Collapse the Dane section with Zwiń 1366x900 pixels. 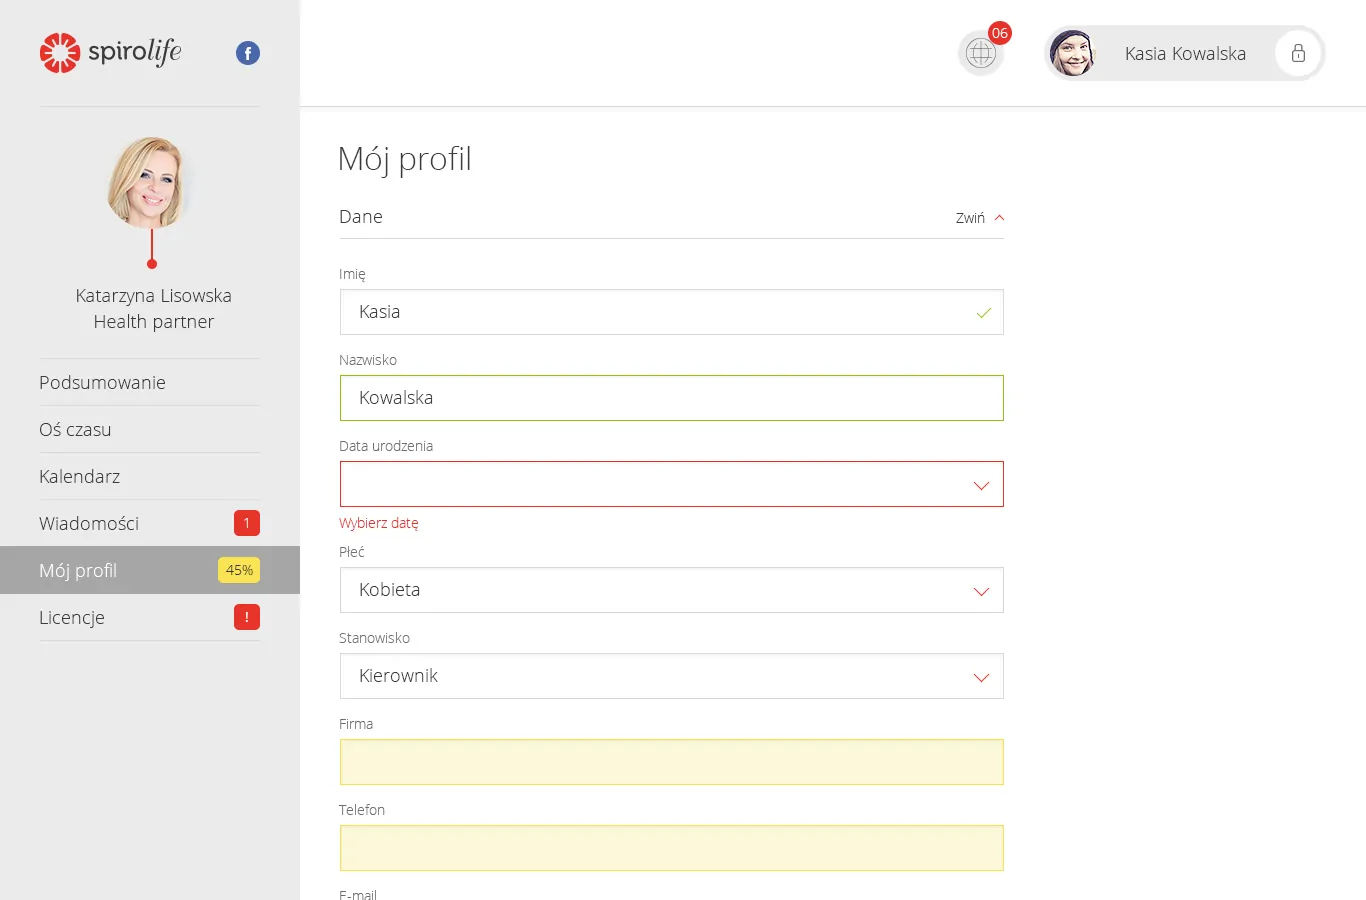point(979,218)
